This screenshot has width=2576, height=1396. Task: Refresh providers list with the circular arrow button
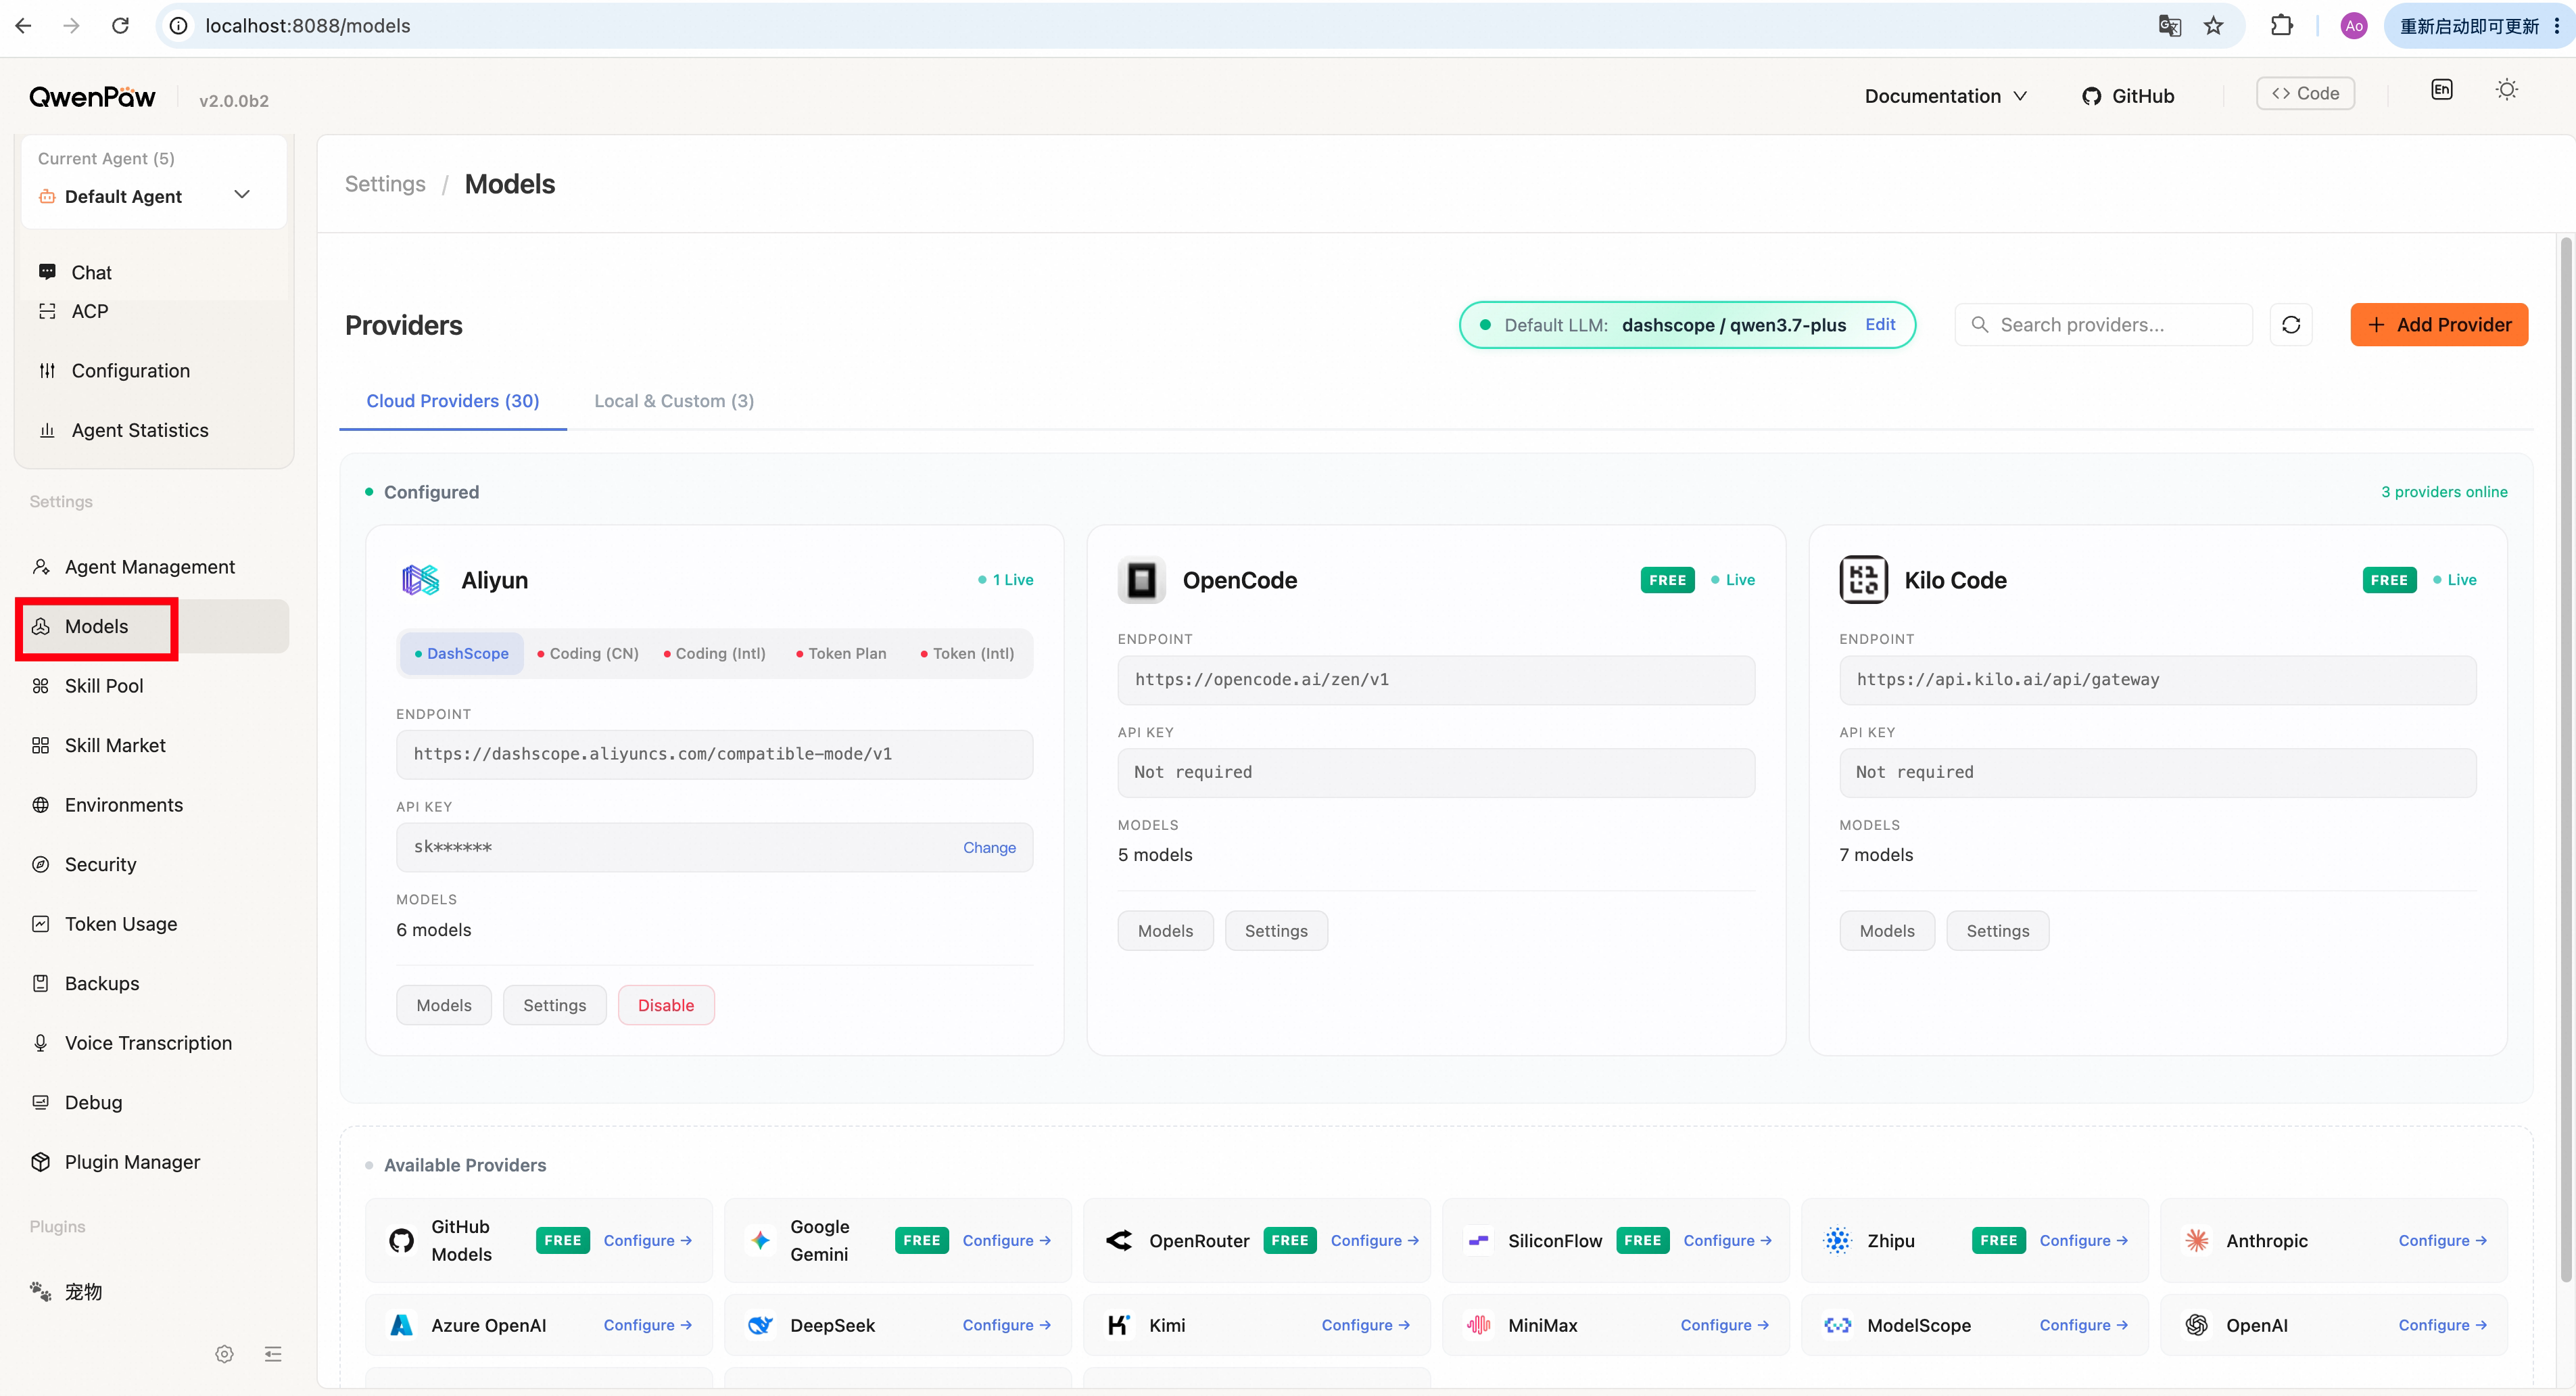point(2291,325)
